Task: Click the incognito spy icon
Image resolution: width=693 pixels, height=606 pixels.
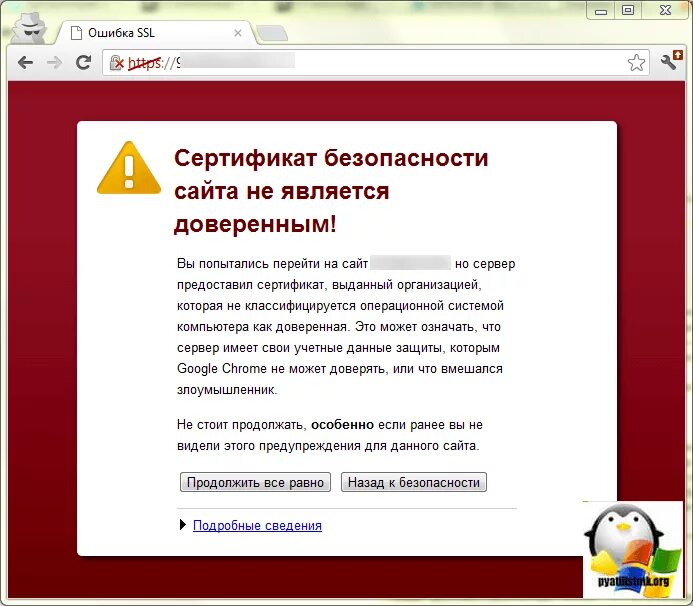Action: (29, 28)
